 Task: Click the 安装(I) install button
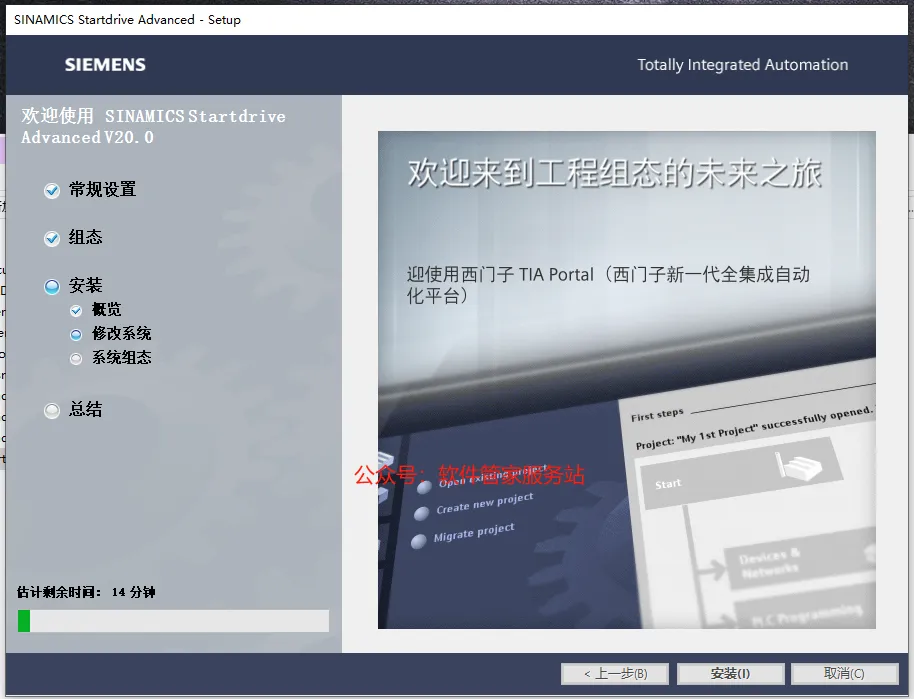point(730,674)
